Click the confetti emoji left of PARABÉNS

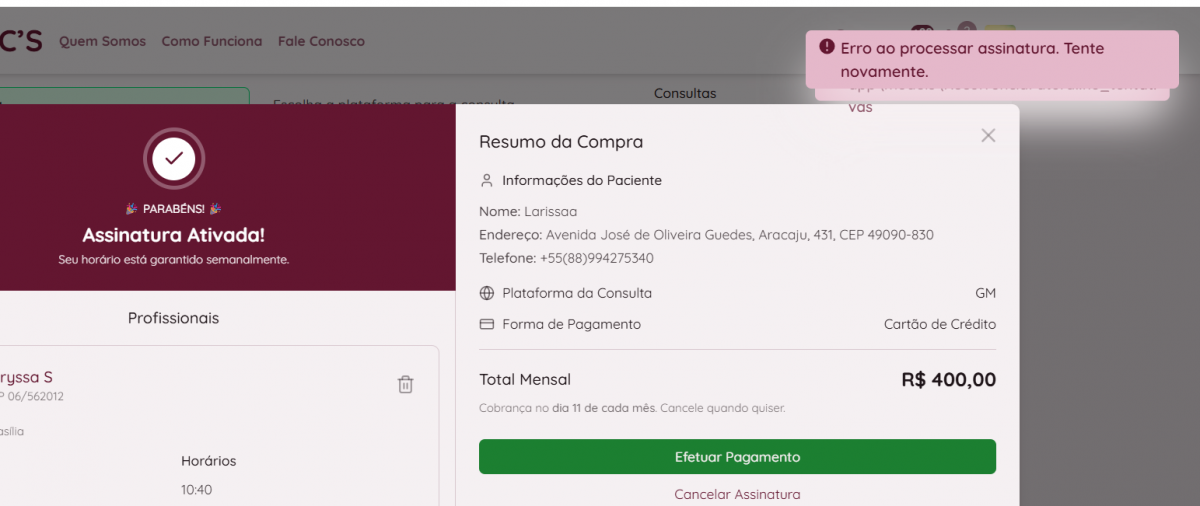point(131,209)
